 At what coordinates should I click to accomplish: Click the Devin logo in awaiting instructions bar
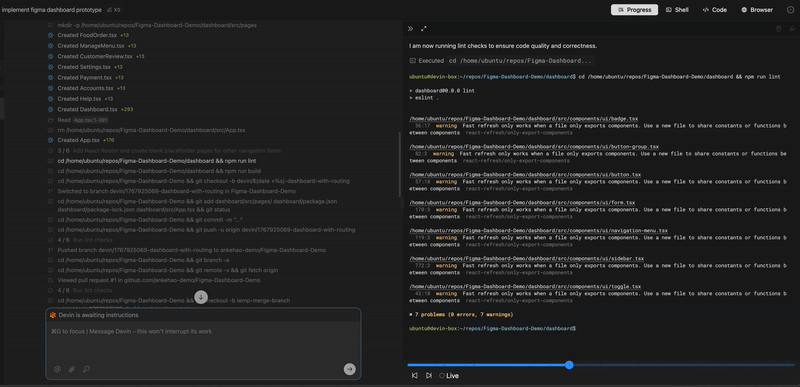[53, 315]
